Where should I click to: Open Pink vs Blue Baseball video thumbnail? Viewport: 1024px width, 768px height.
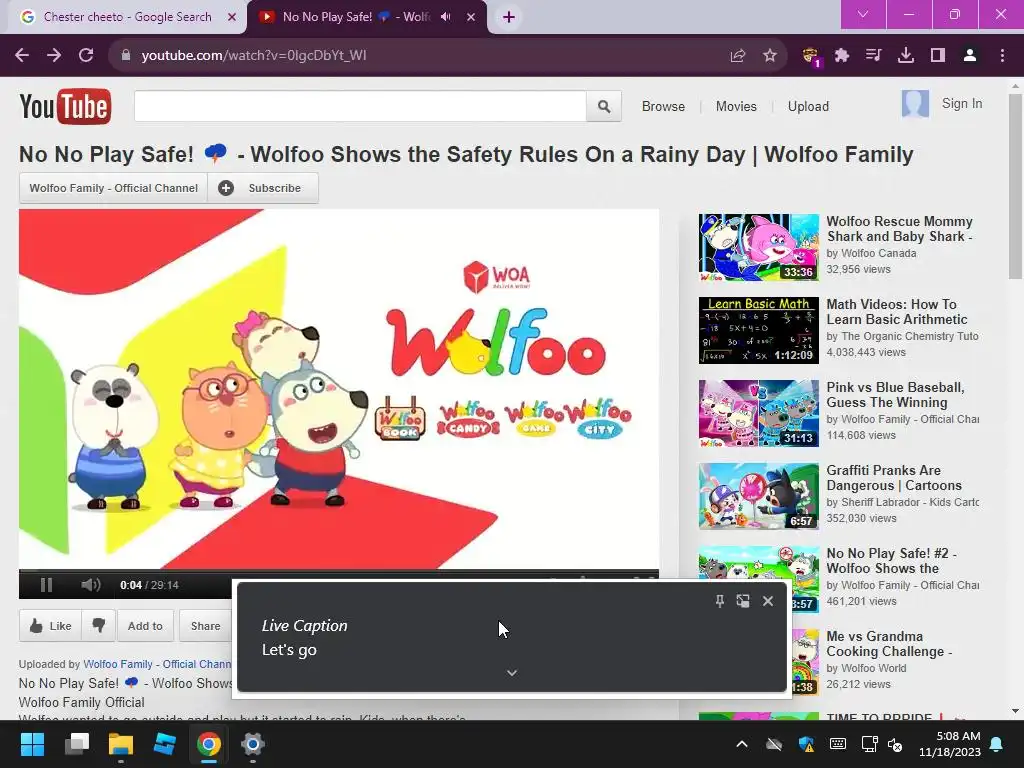pos(758,413)
